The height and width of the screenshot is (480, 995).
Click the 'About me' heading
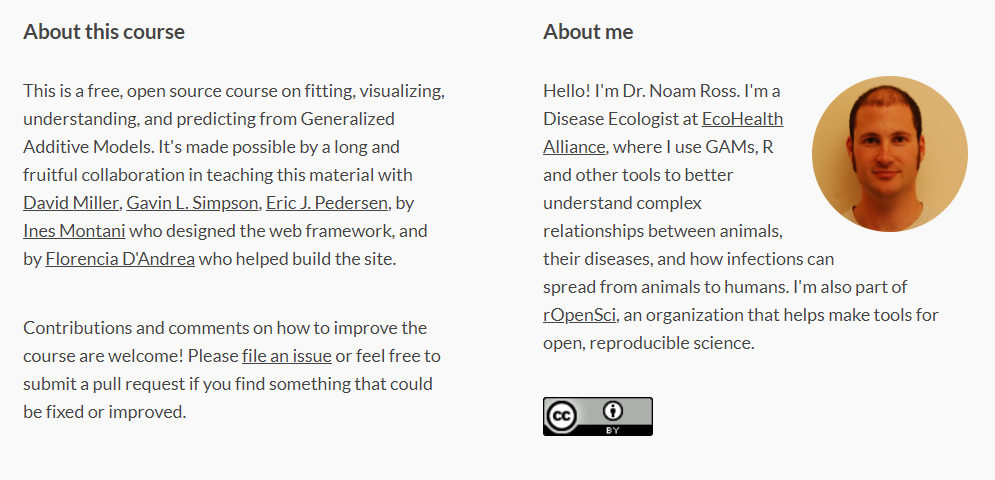coord(588,31)
